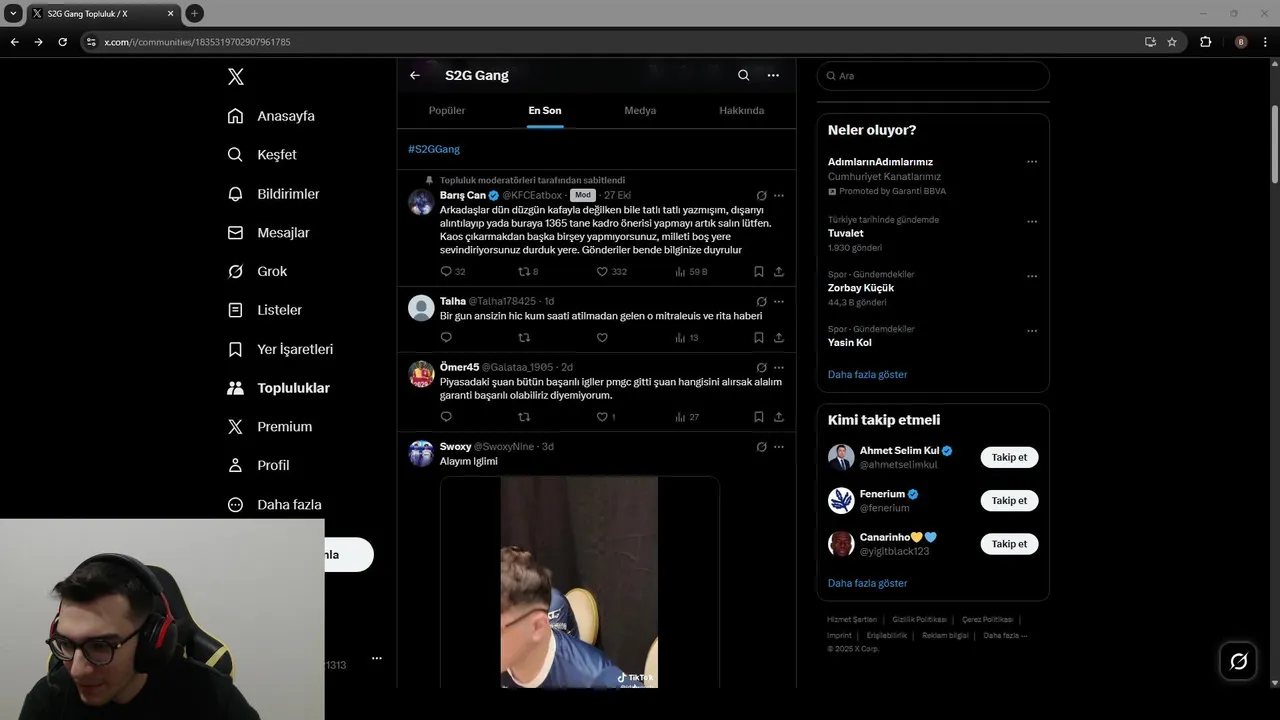This screenshot has height=720, width=1280.
Task: Follow Ahmet Selim Kul
Action: coord(1009,457)
